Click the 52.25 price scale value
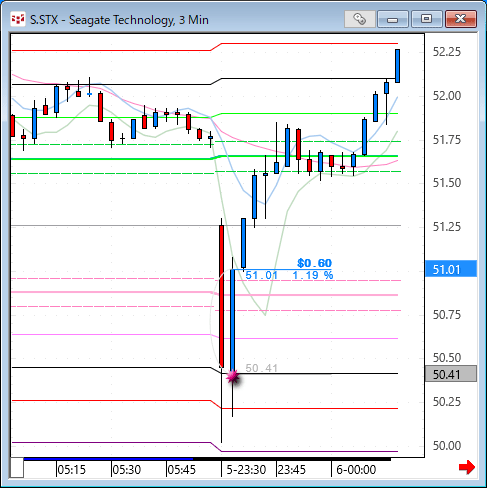The image size is (487, 488). click(x=447, y=52)
